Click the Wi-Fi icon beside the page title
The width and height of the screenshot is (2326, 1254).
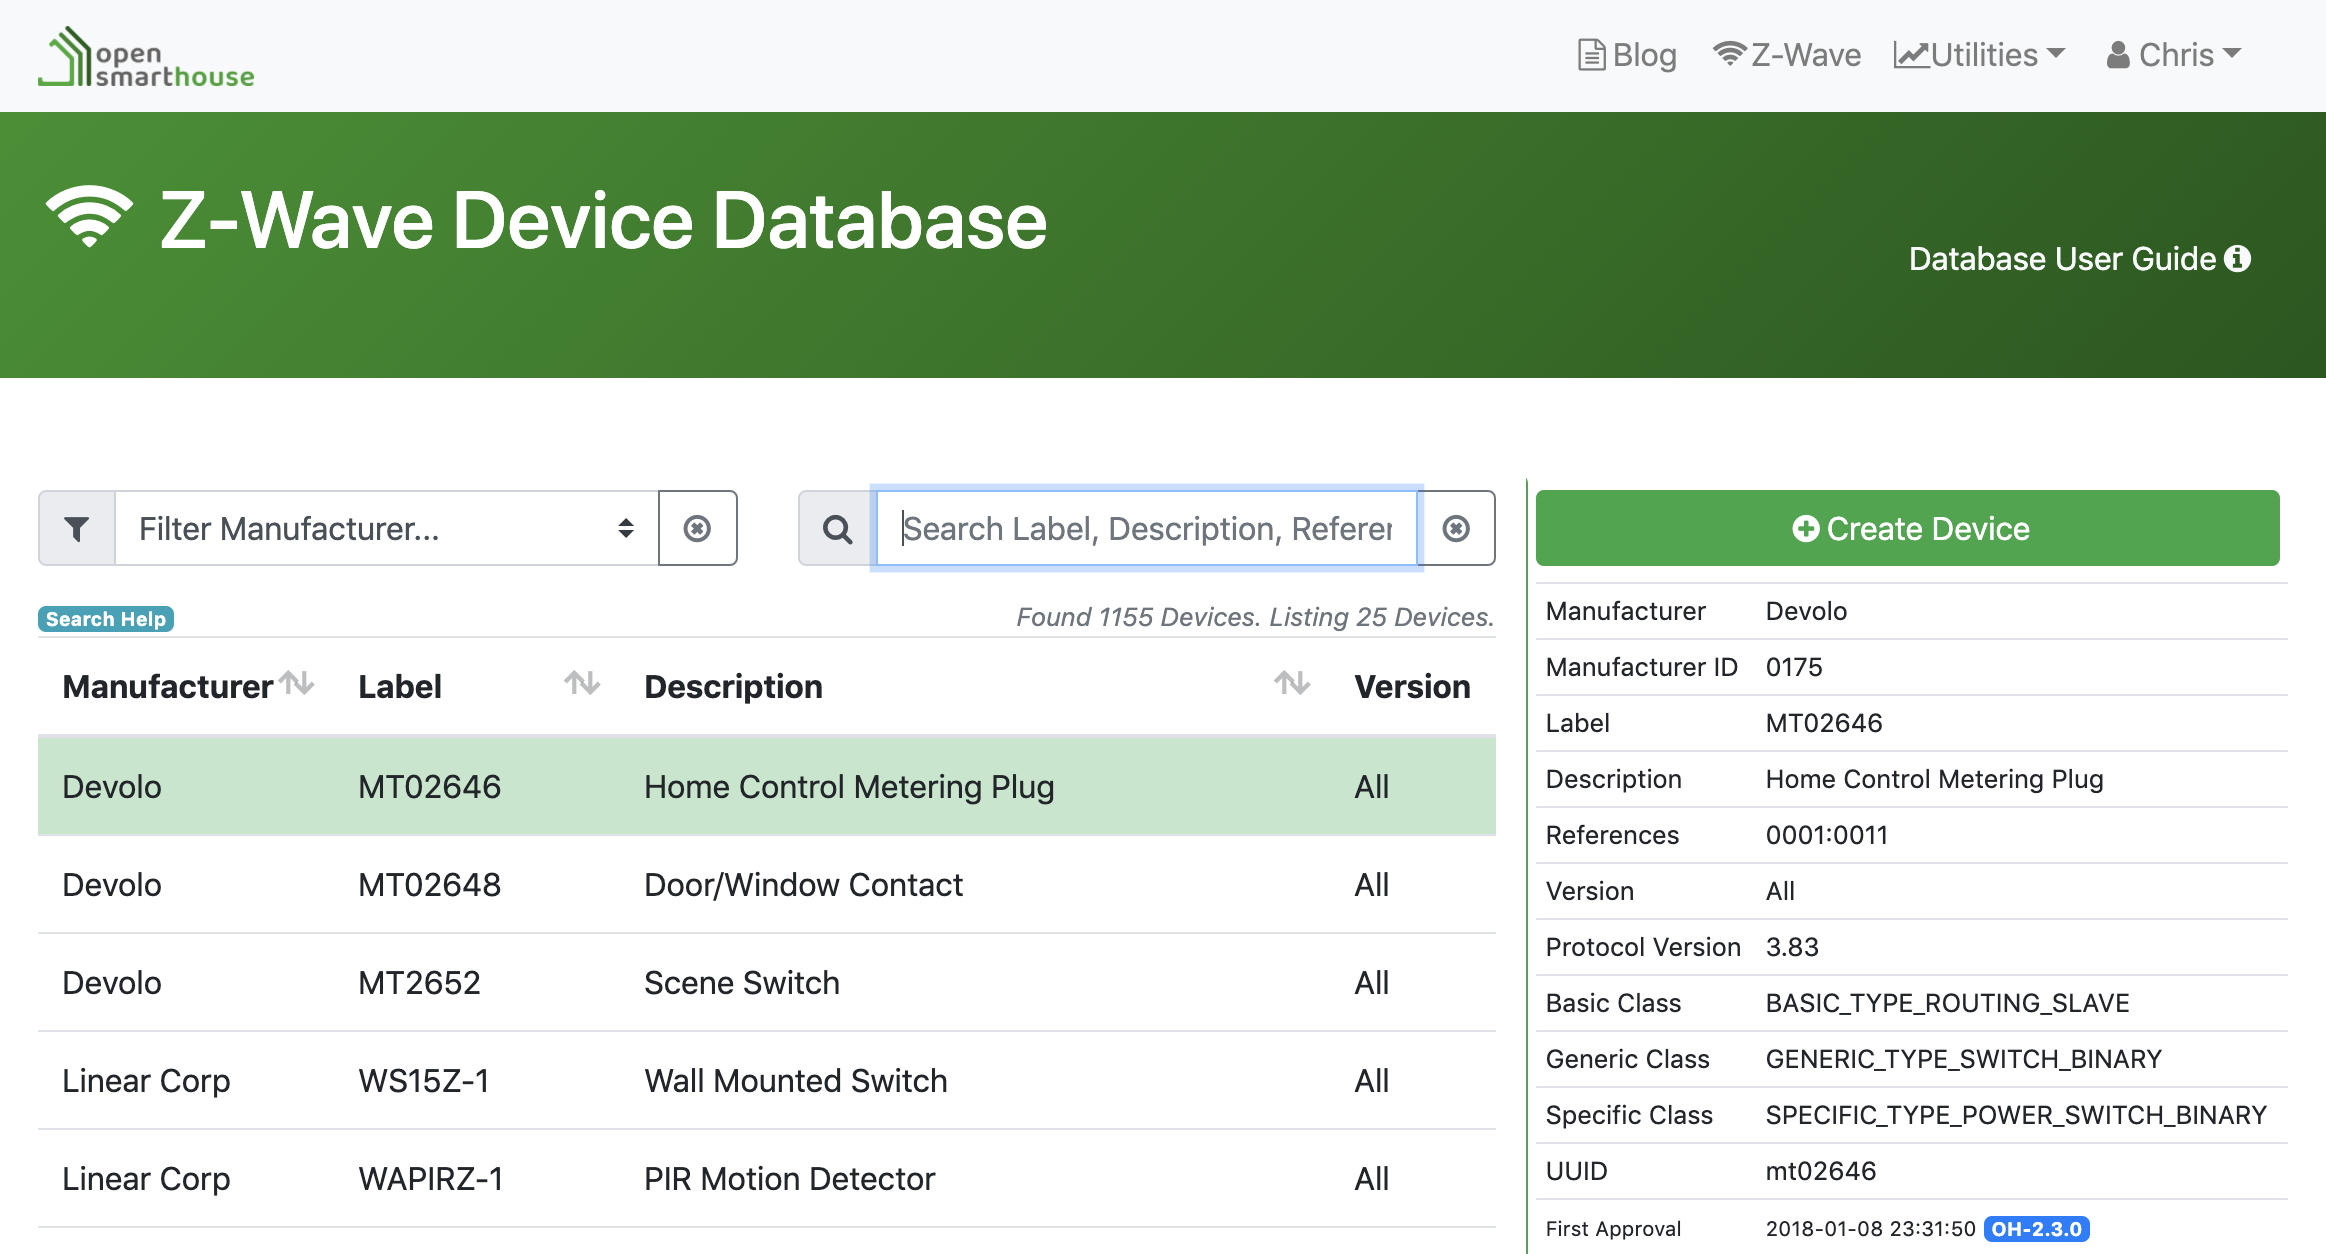pyautogui.click(x=89, y=217)
